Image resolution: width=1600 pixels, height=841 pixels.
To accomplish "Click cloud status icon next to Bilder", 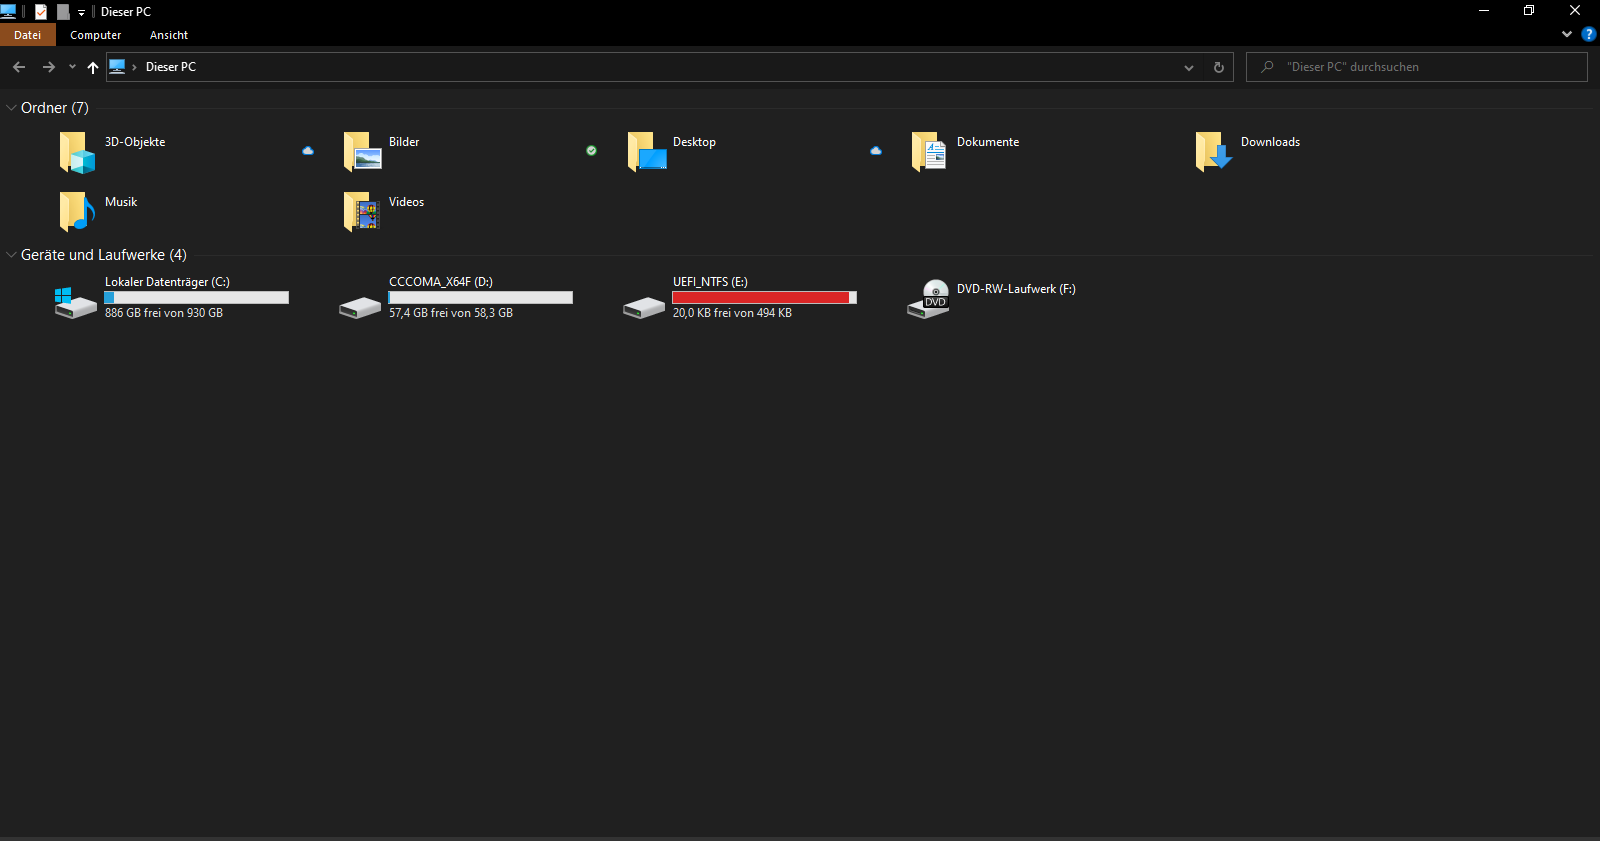I will (308, 151).
